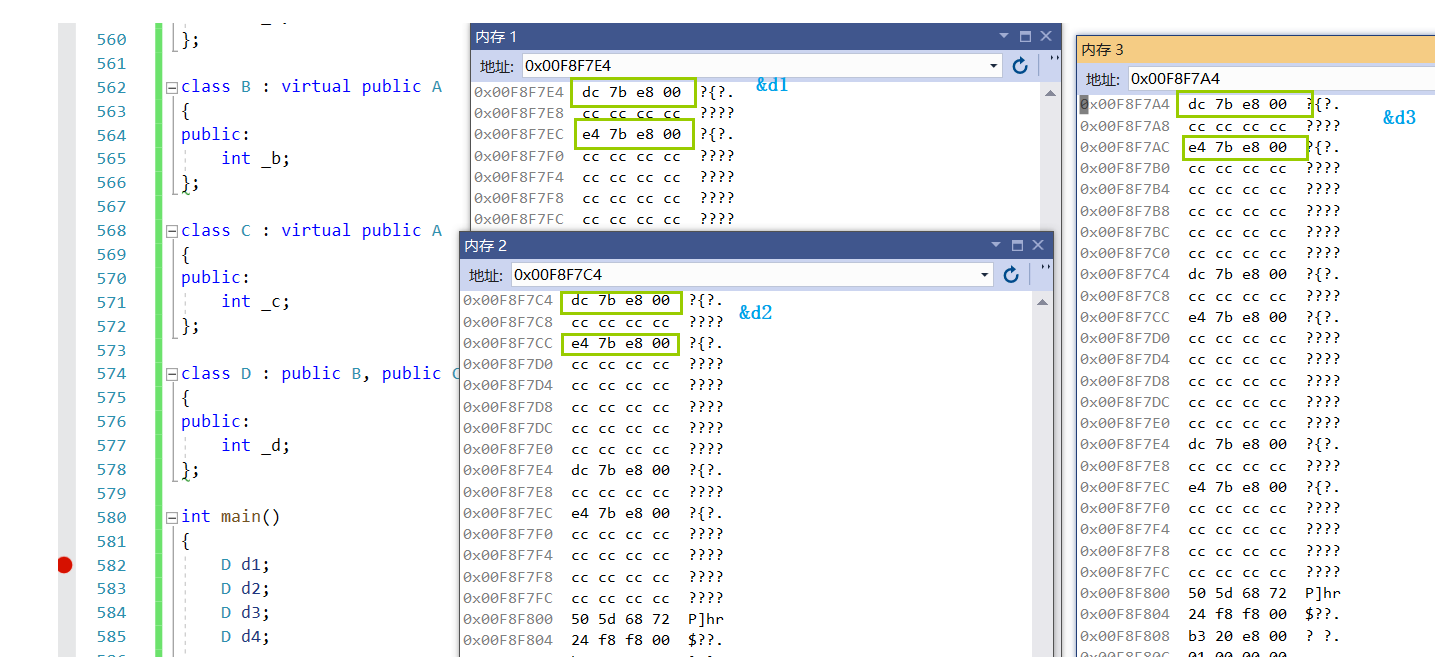1436x661 pixels.
Task: Select address 0x00F8F7FC in 内存 1
Action: tap(519, 219)
